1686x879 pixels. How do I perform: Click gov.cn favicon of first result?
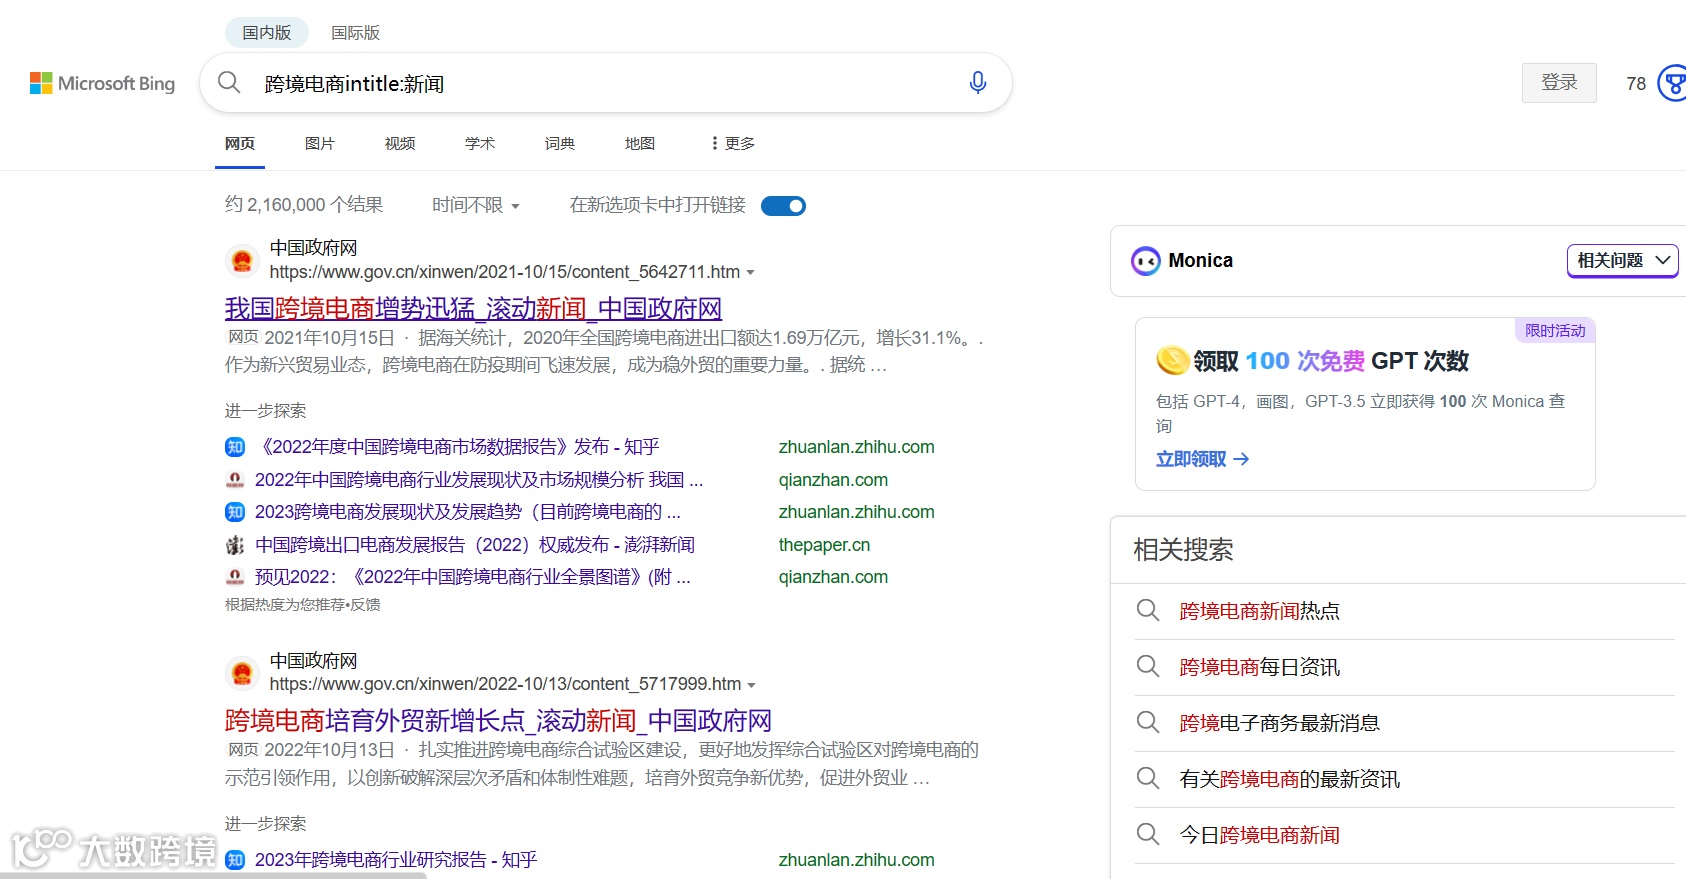[x=242, y=261]
